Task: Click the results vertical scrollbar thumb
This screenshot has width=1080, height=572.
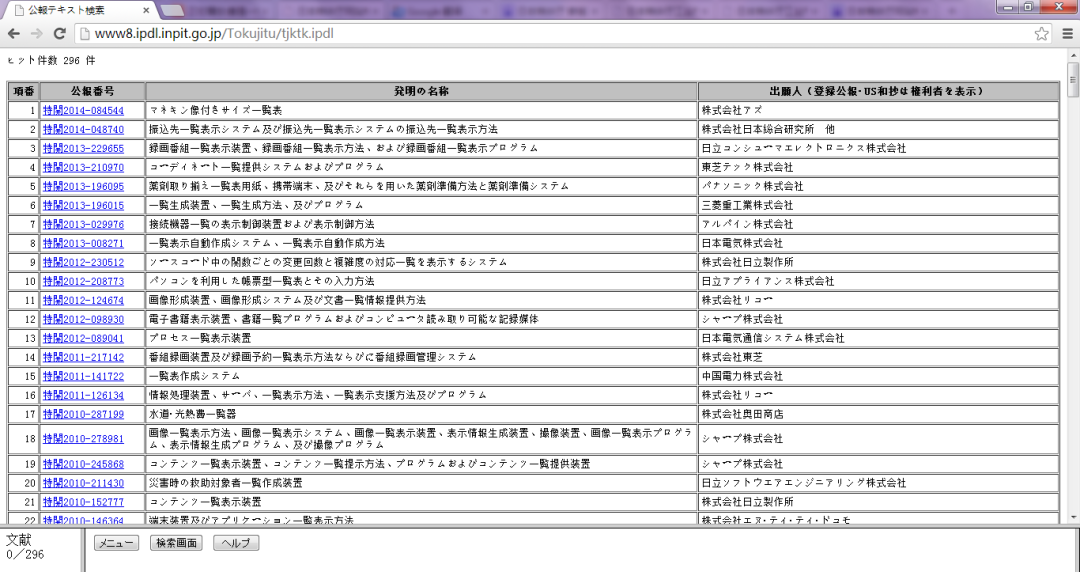Action: (1072, 79)
